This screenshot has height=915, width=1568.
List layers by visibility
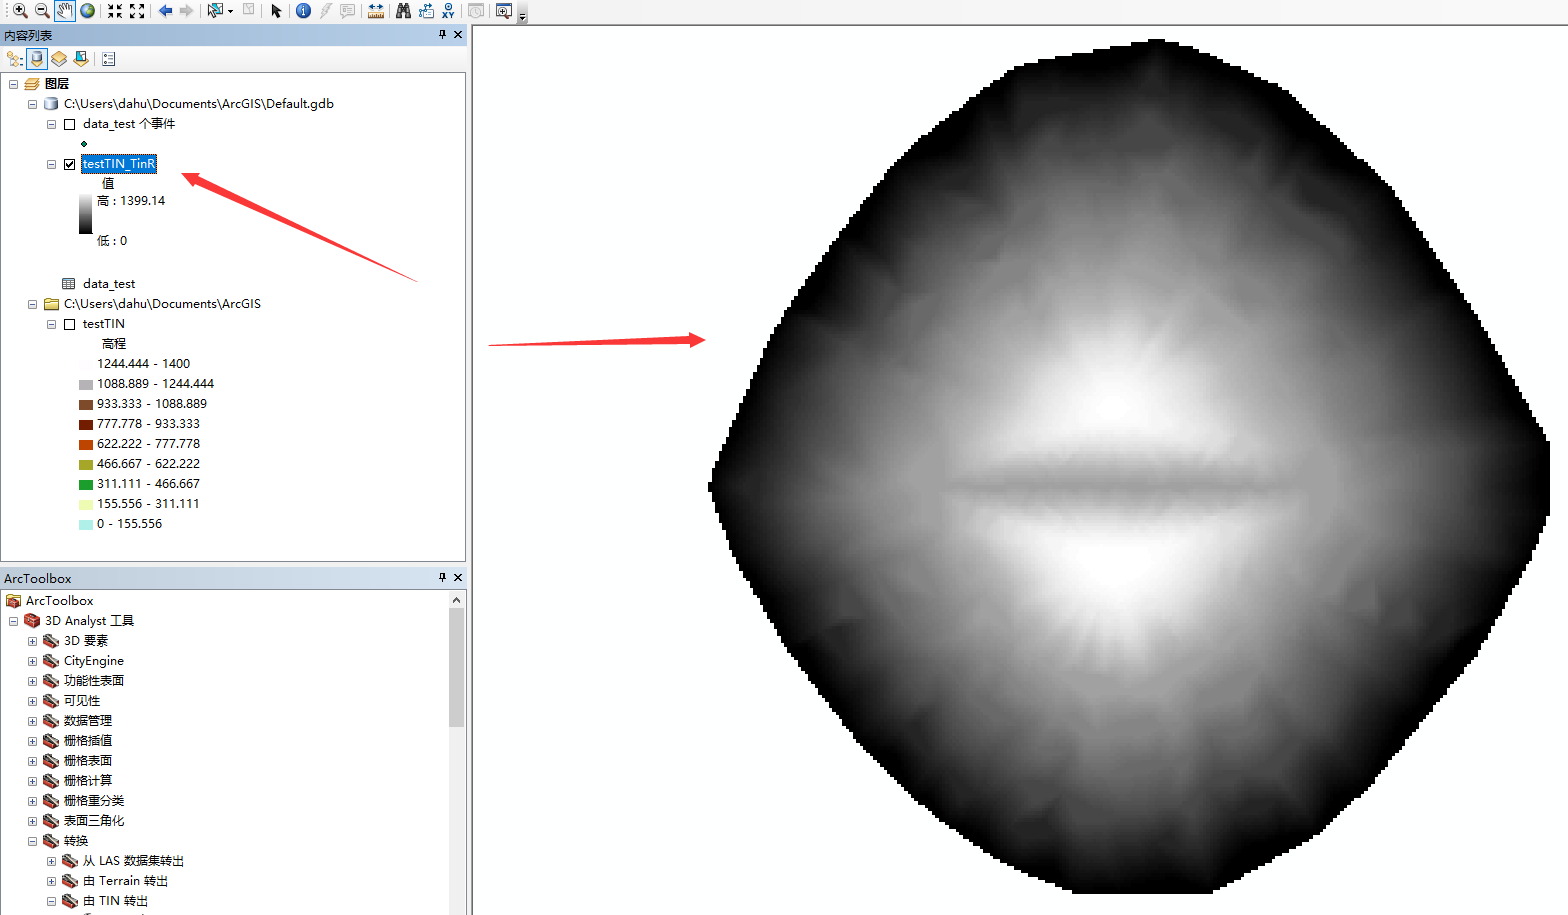(x=59, y=59)
